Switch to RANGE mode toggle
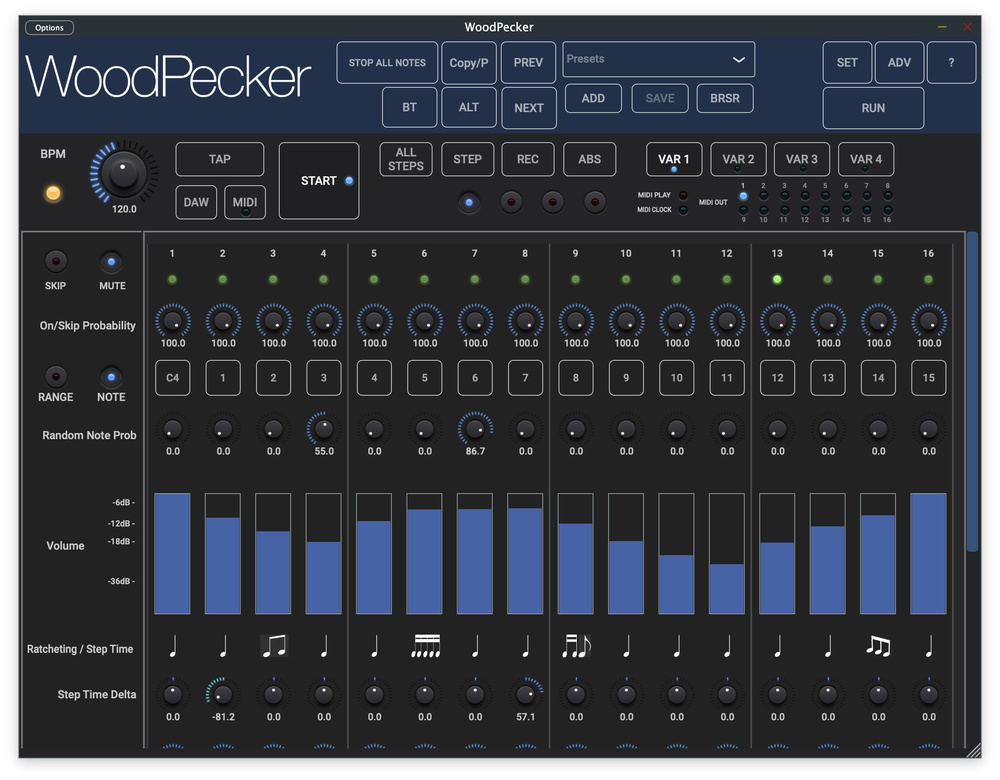 pyautogui.click(x=56, y=377)
